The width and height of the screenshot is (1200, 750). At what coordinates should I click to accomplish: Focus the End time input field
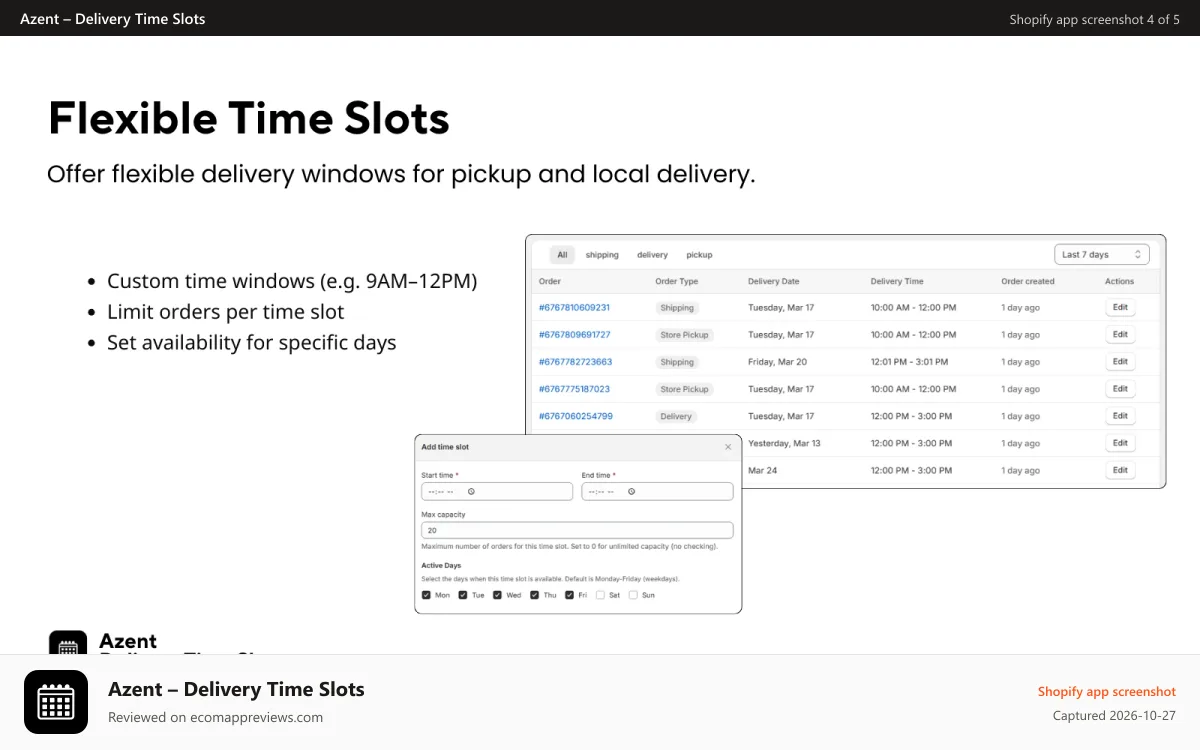(x=657, y=492)
